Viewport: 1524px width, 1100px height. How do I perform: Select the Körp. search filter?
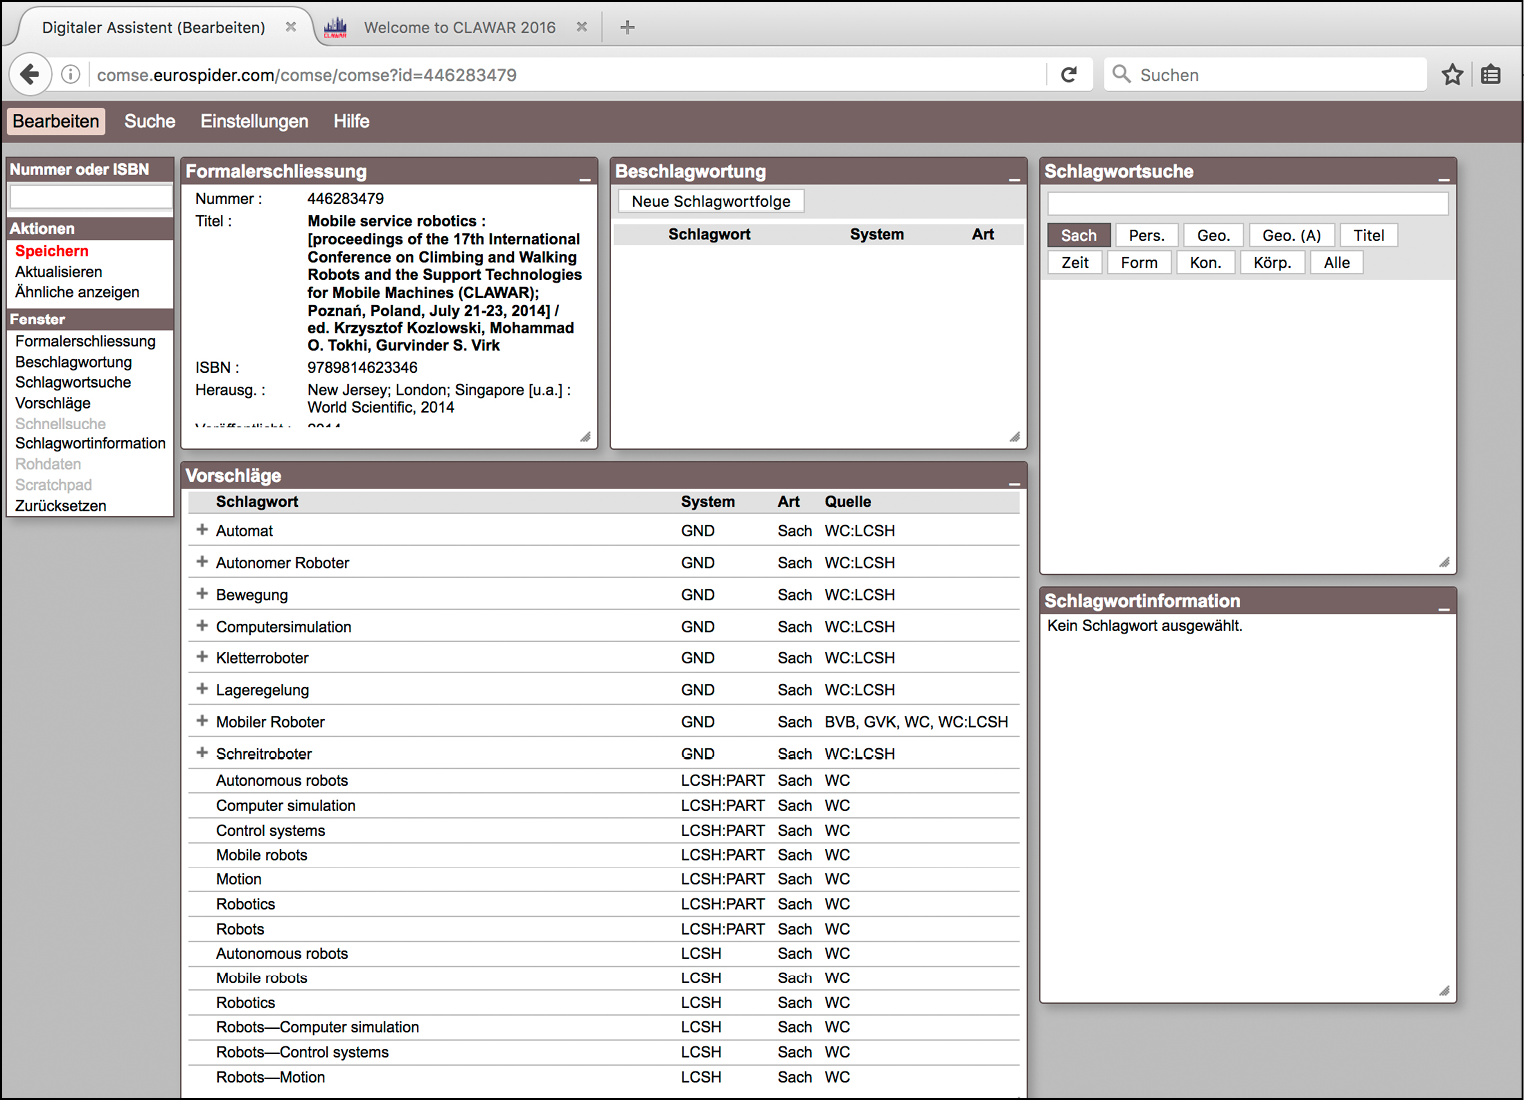coord(1273,262)
